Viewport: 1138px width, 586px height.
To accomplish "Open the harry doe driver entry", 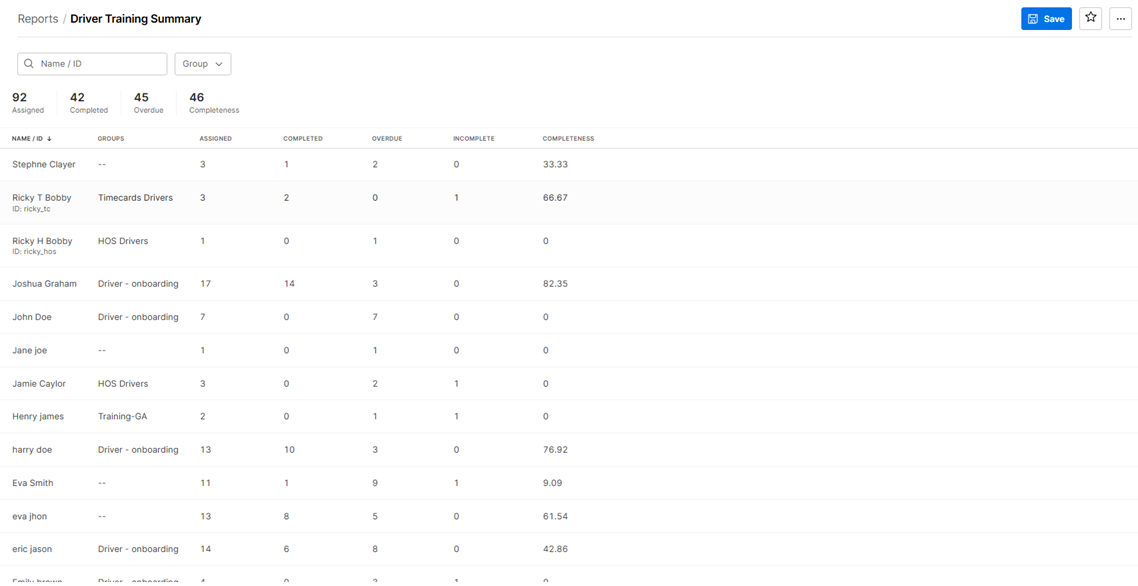I will [x=32, y=450].
